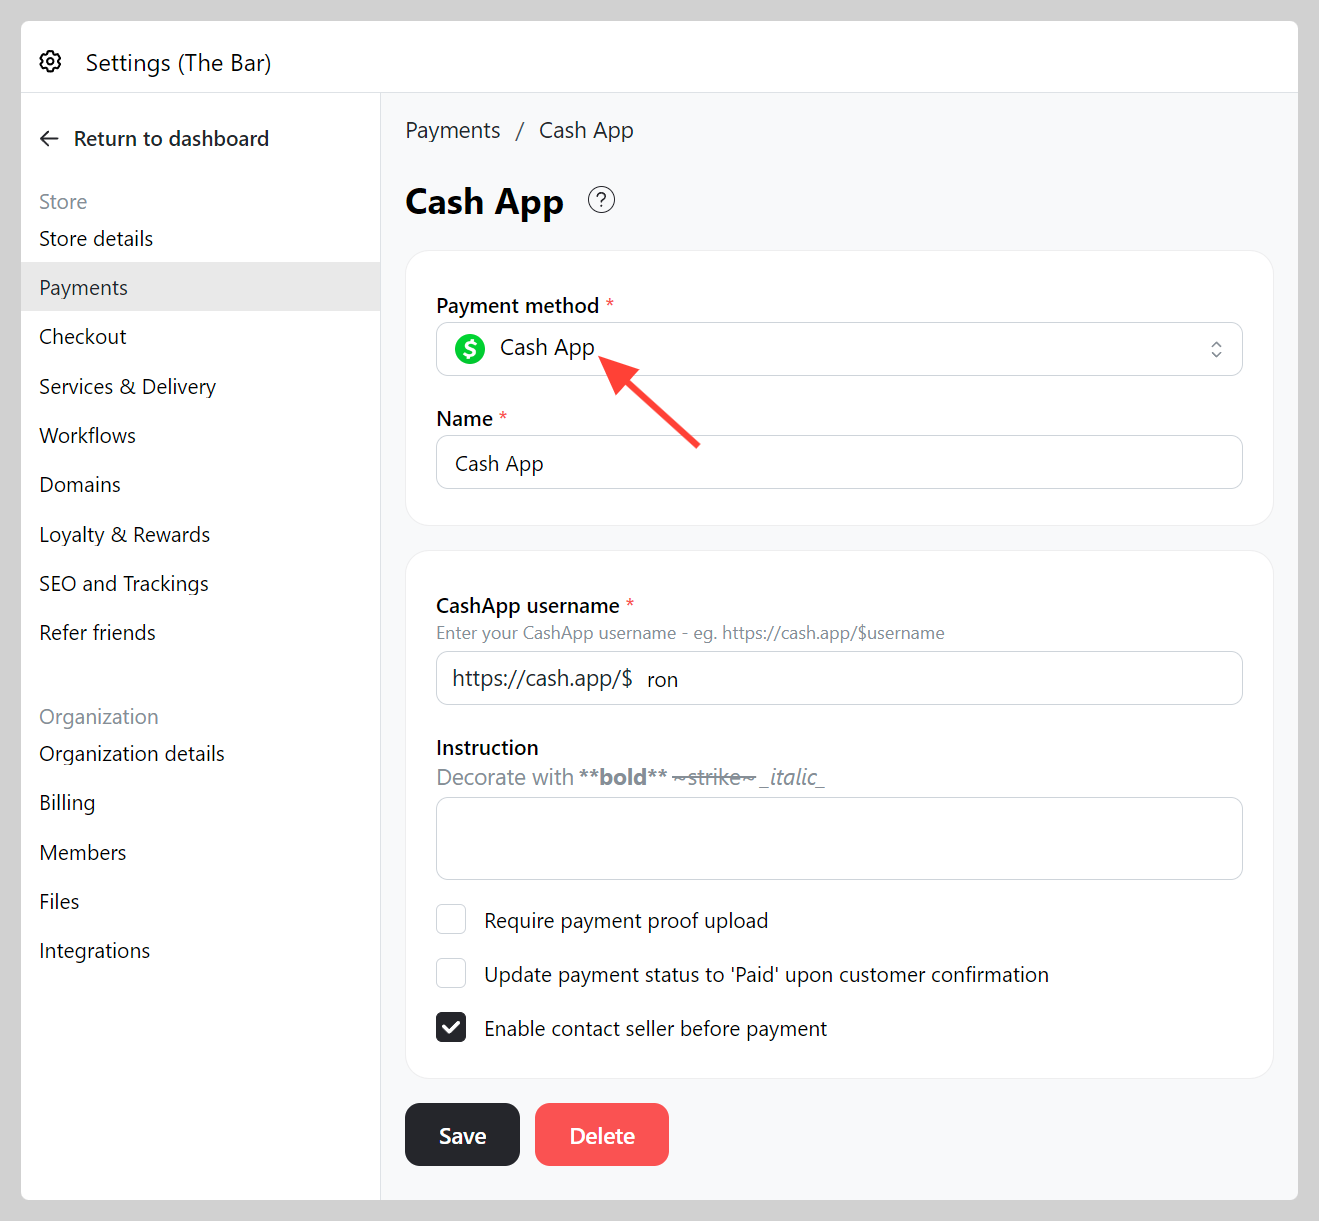Click Payments breadcrumb link
This screenshot has width=1319, height=1221.
click(x=453, y=131)
